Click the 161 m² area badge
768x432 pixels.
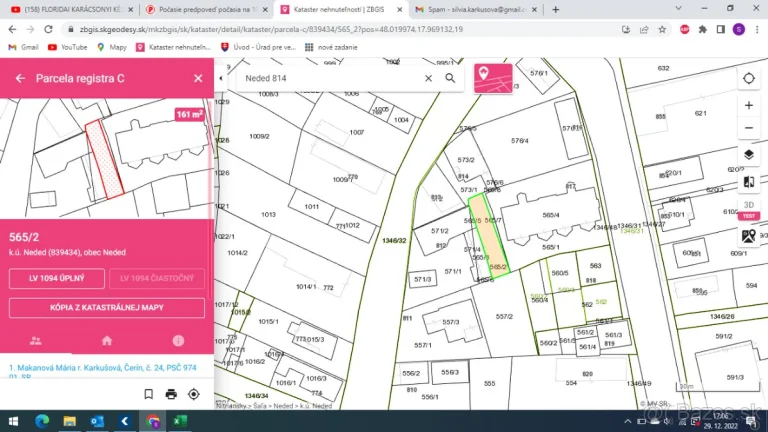(x=190, y=115)
